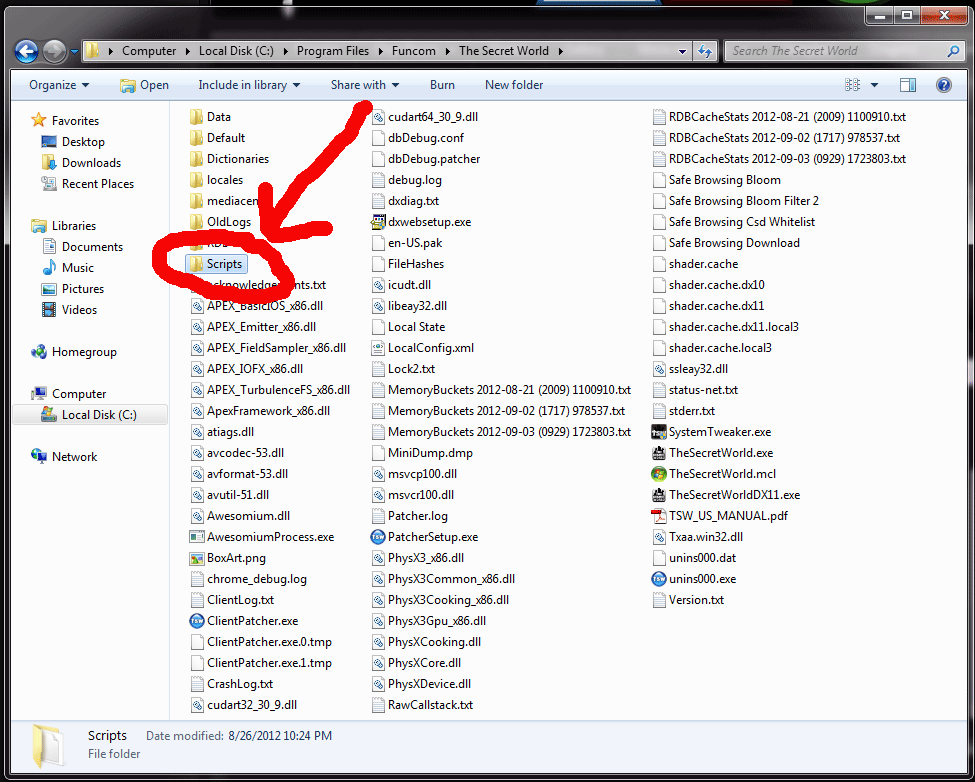Expand the Program Files breadcrumb arrow
The image size is (975, 782).
(381, 52)
